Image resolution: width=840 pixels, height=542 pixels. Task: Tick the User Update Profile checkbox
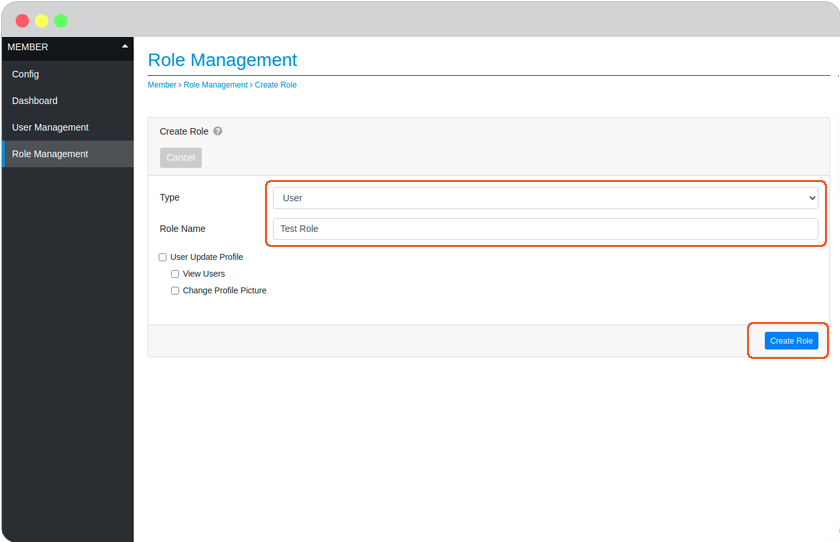click(162, 257)
